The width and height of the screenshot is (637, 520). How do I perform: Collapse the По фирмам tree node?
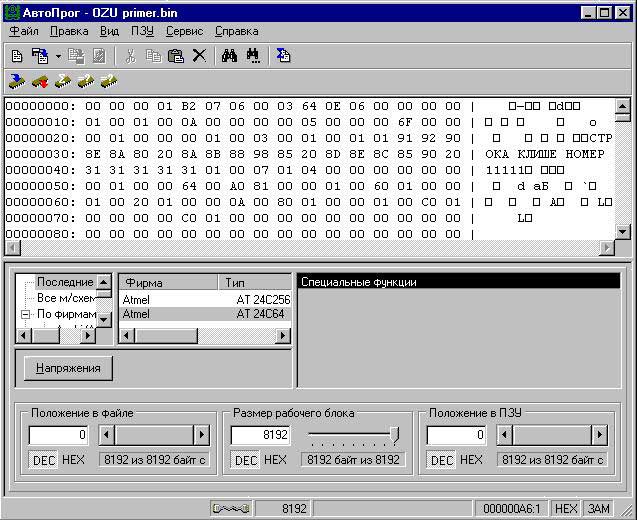click(27, 314)
